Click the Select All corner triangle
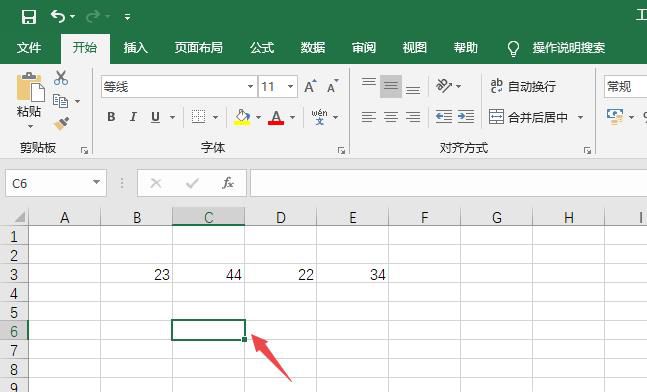647x392 pixels. coord(19,217)
